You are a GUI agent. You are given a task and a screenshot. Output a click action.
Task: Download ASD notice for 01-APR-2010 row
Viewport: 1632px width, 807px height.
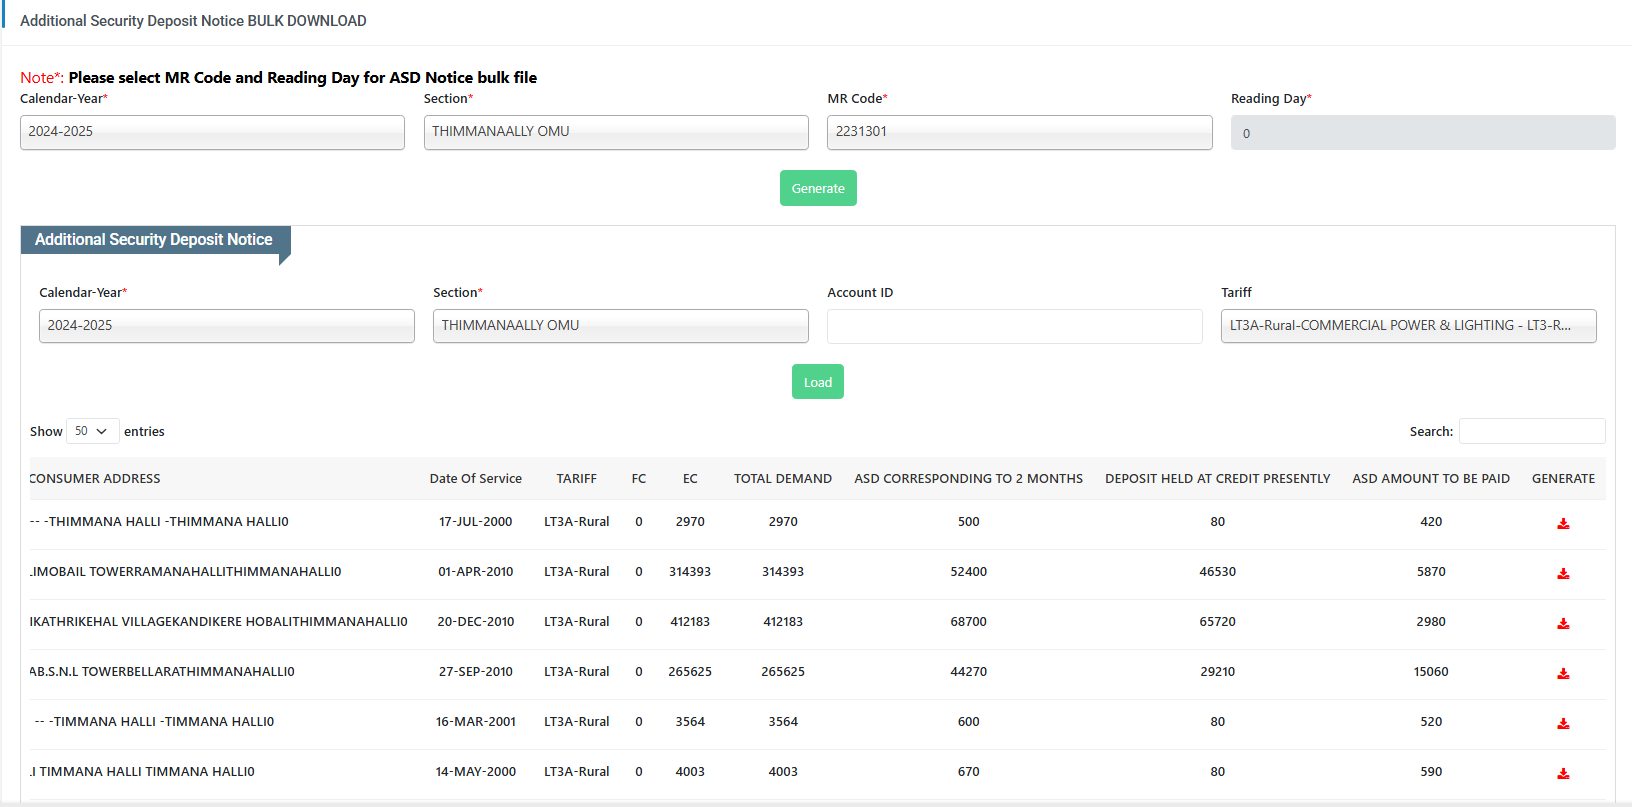click(x=1563, y=574)
